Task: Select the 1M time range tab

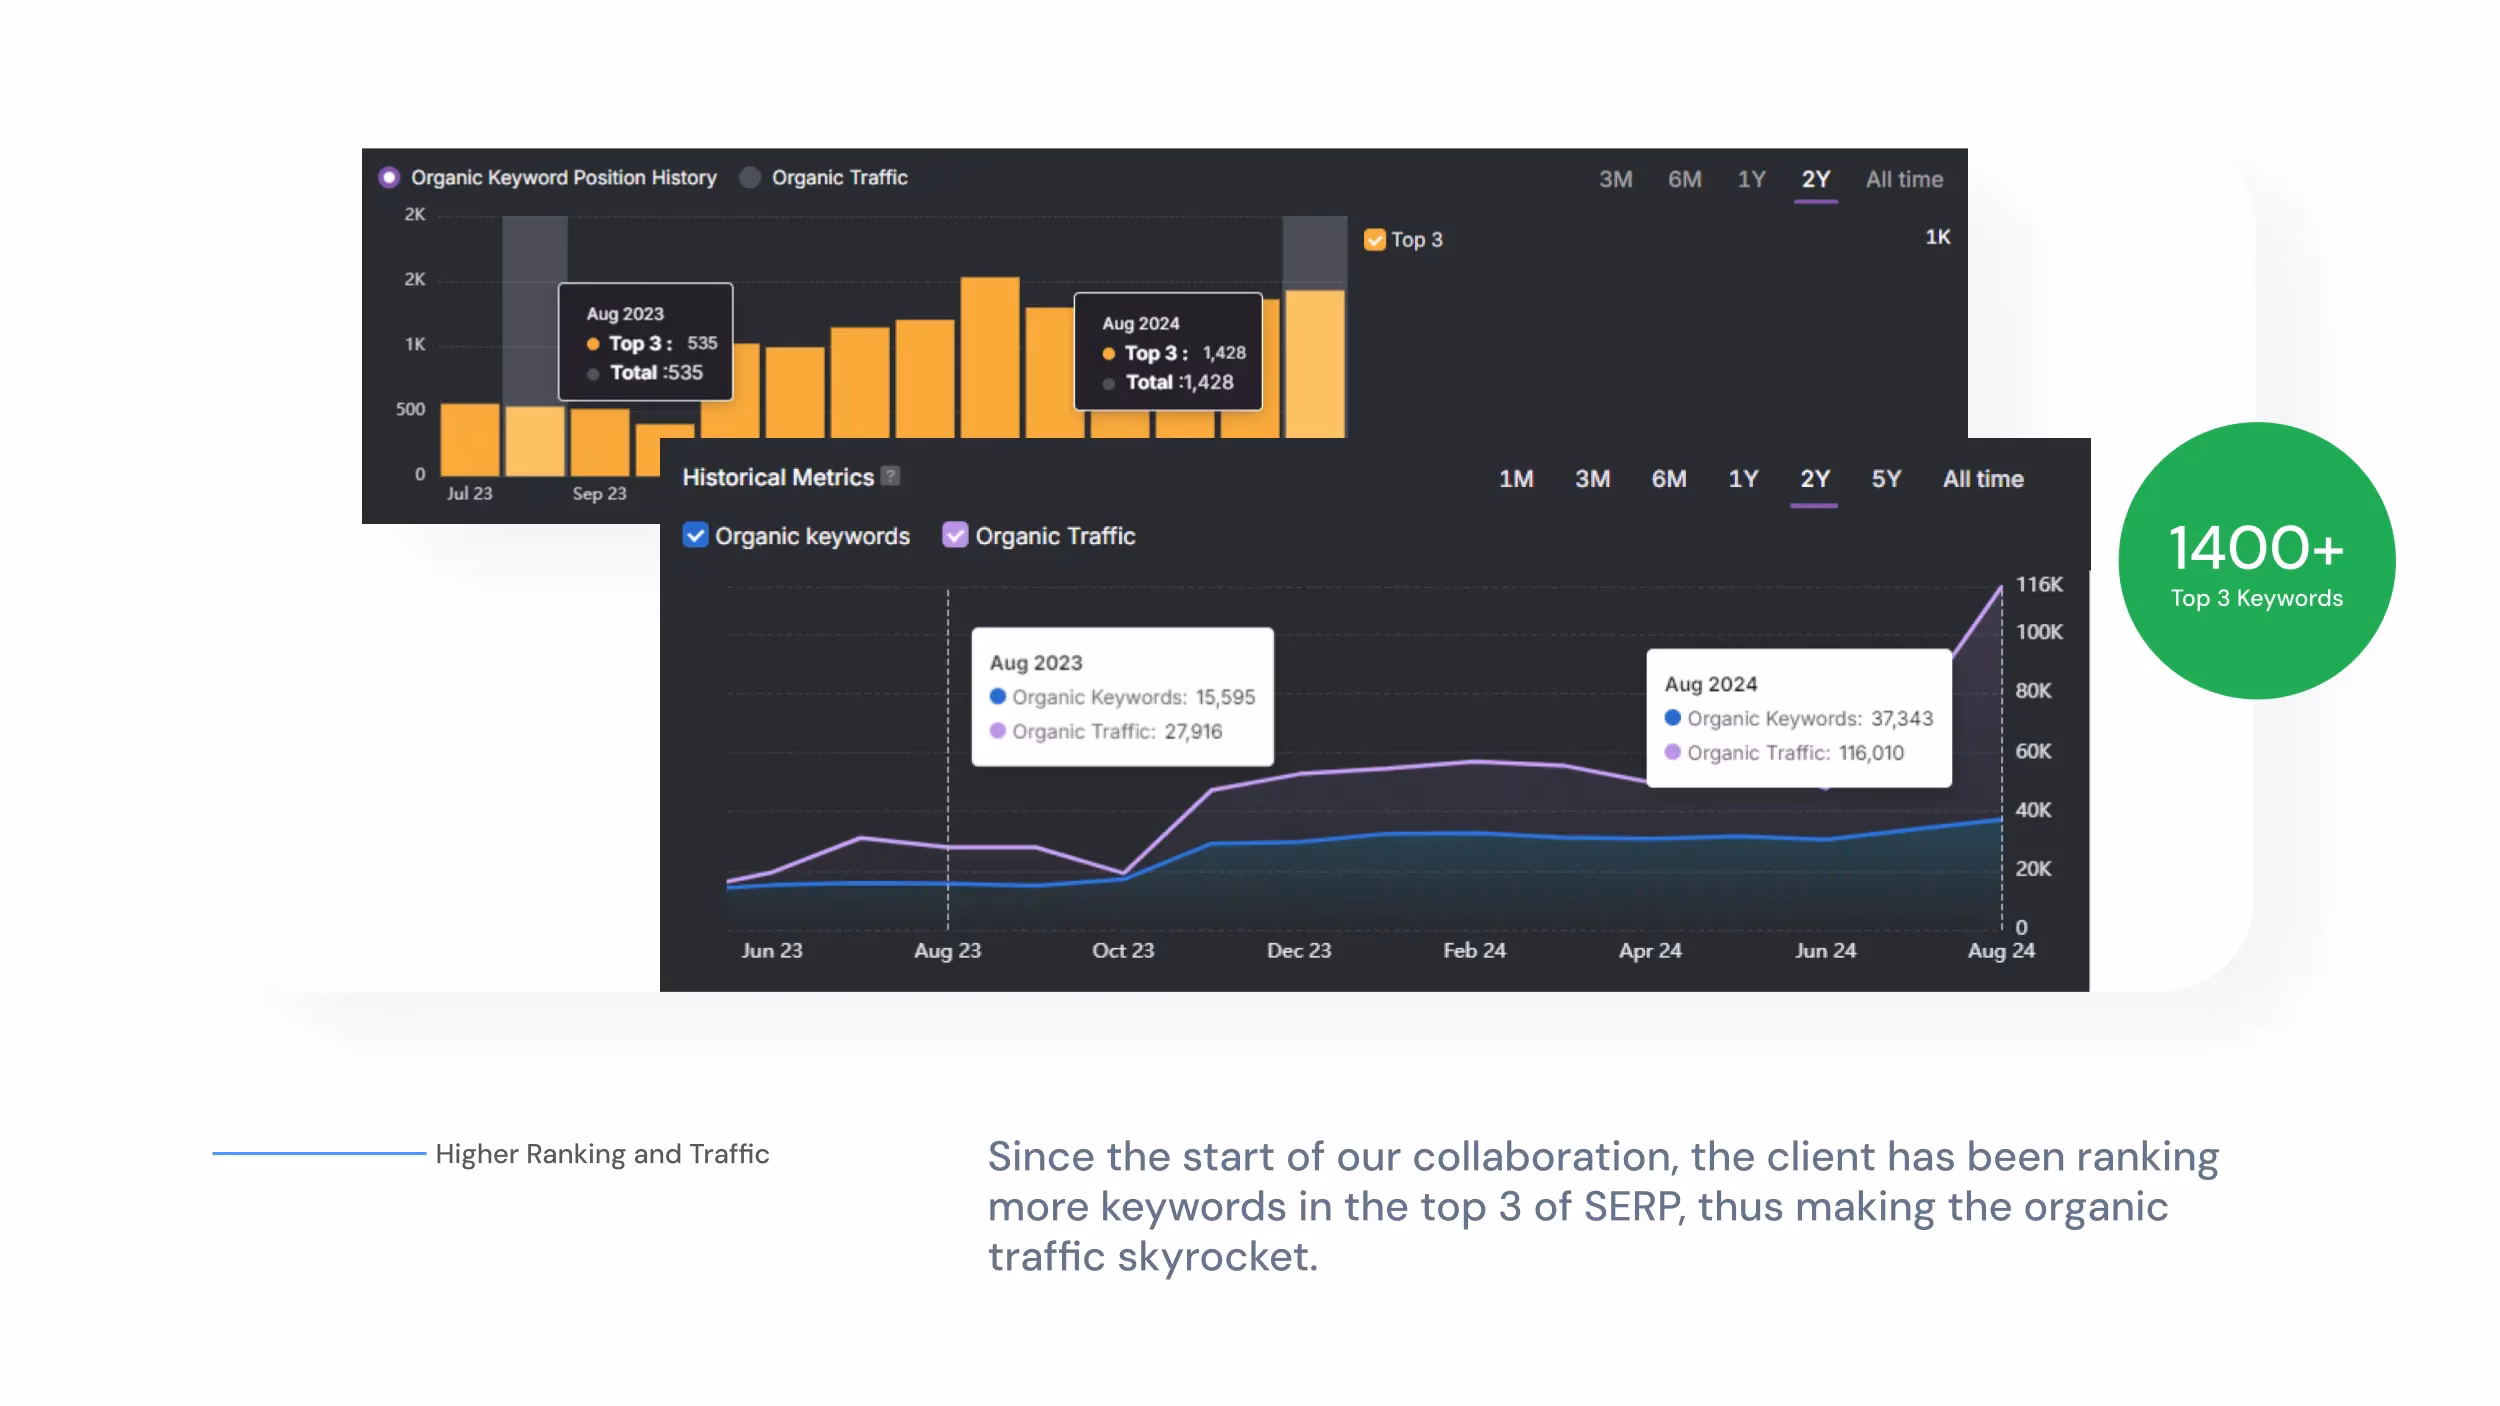Action: pos(1515,479)
